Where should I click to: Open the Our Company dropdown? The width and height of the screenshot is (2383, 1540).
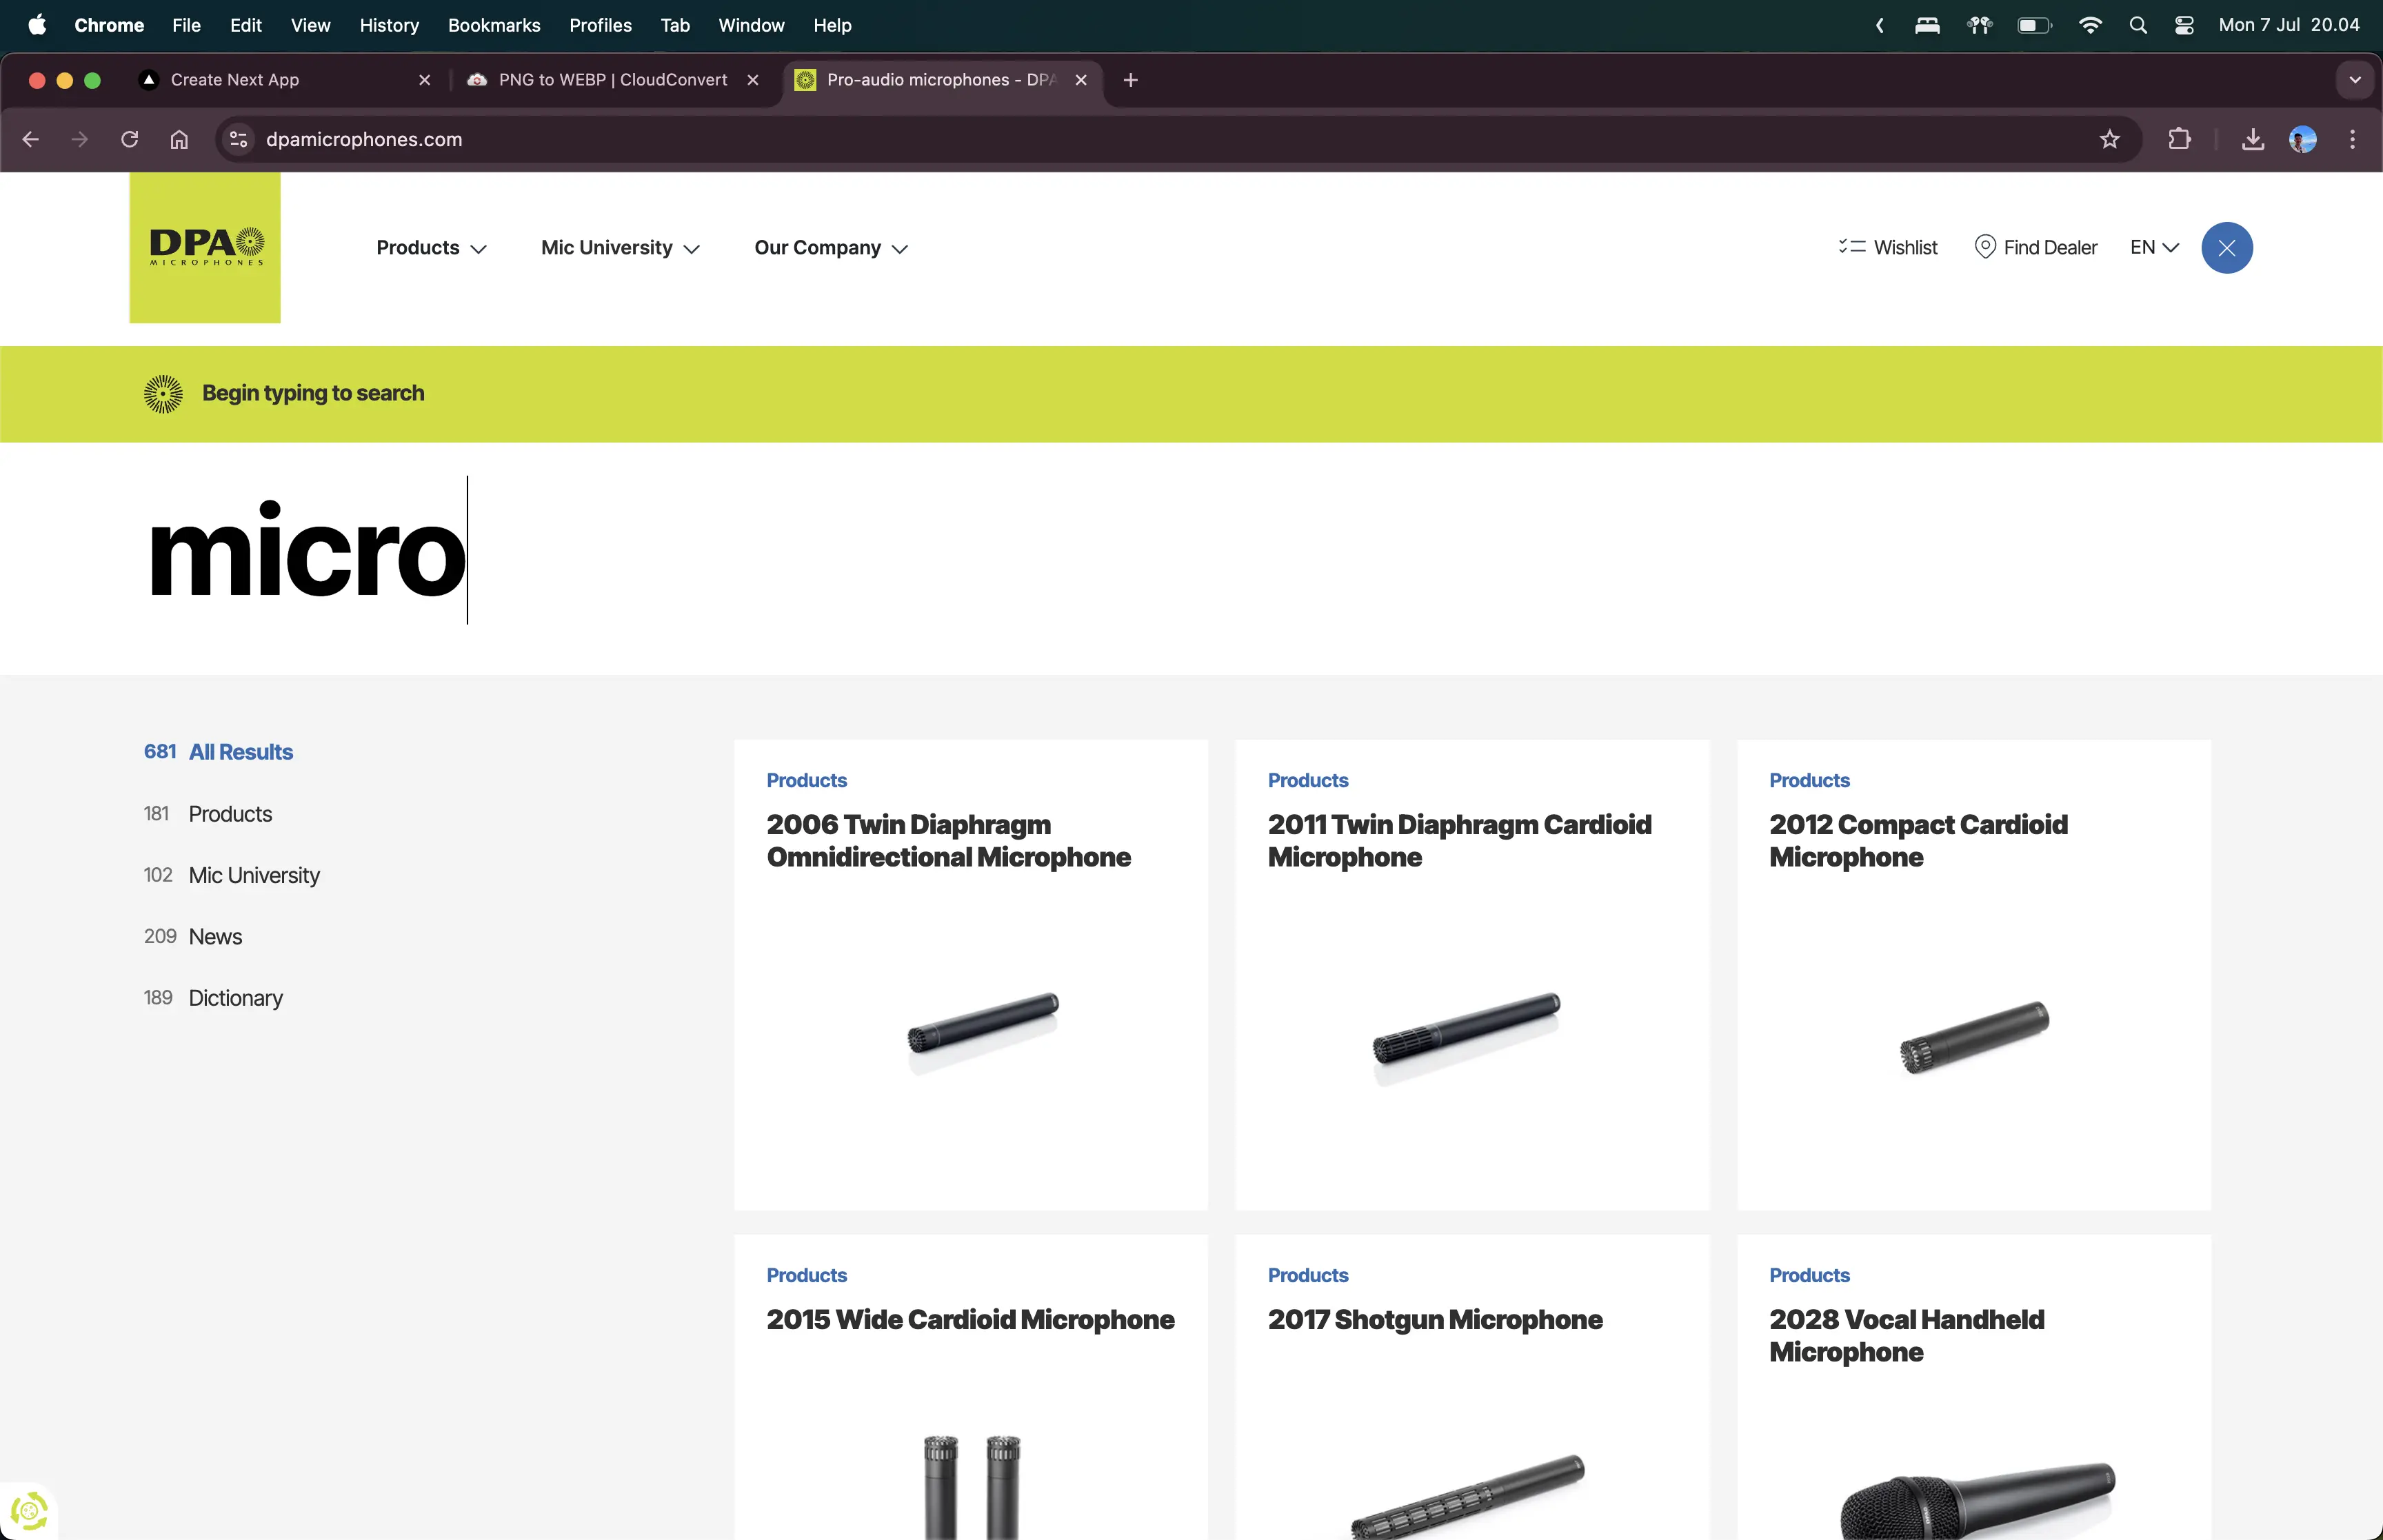[830, 248]
